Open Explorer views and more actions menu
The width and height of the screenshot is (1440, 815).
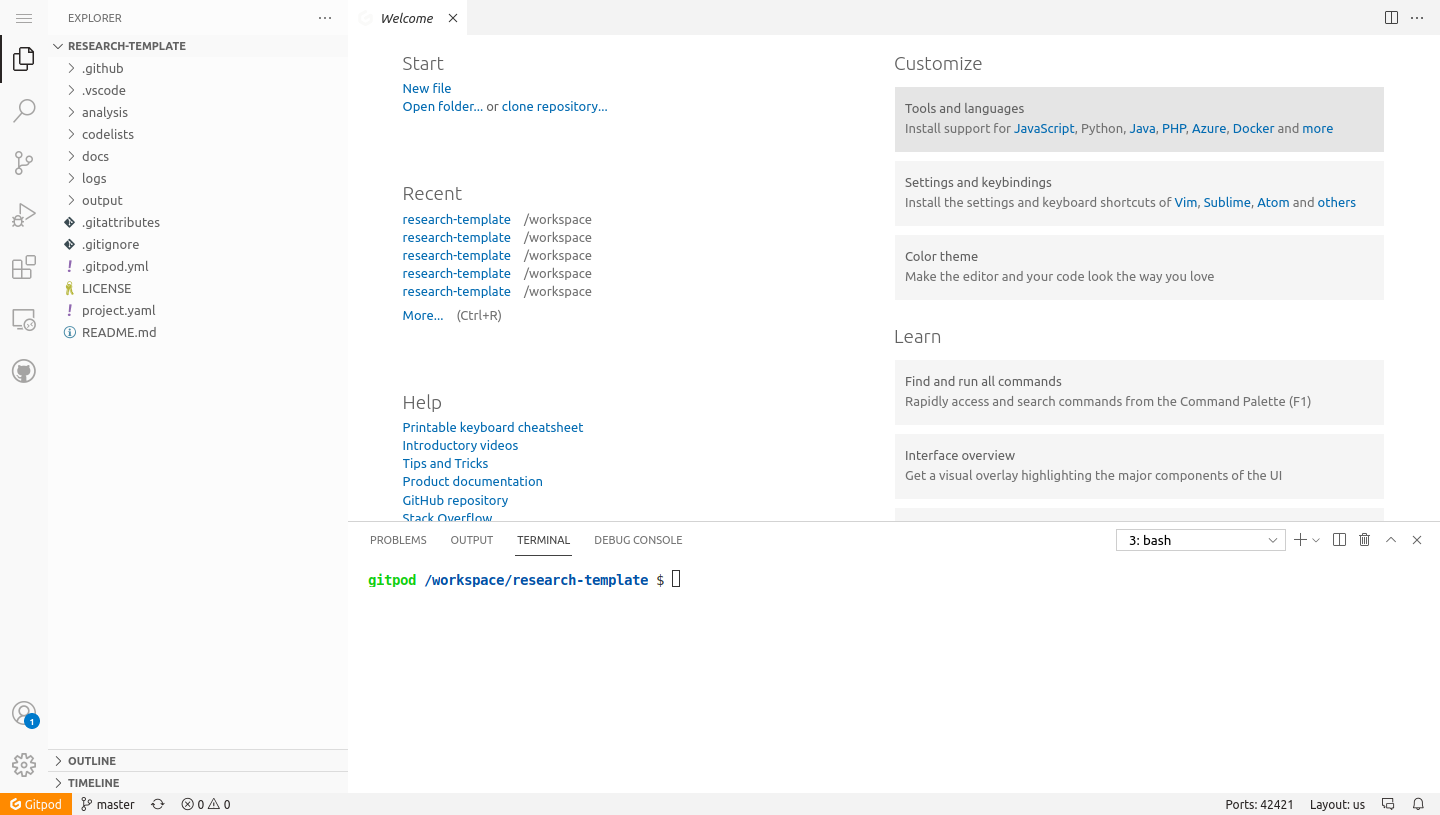coord(325,18)
